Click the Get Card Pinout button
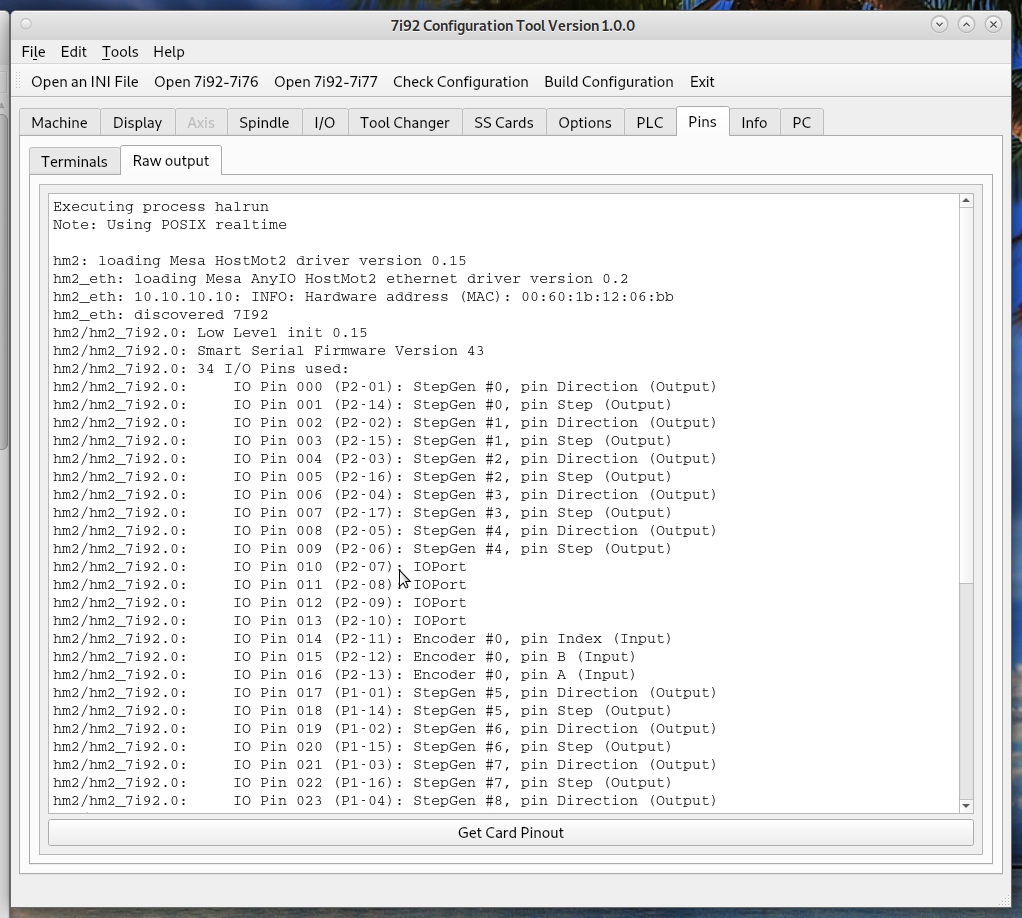The height and width of the screenshot is (918, 1022). pyautogui.click(x=510, y=833)
